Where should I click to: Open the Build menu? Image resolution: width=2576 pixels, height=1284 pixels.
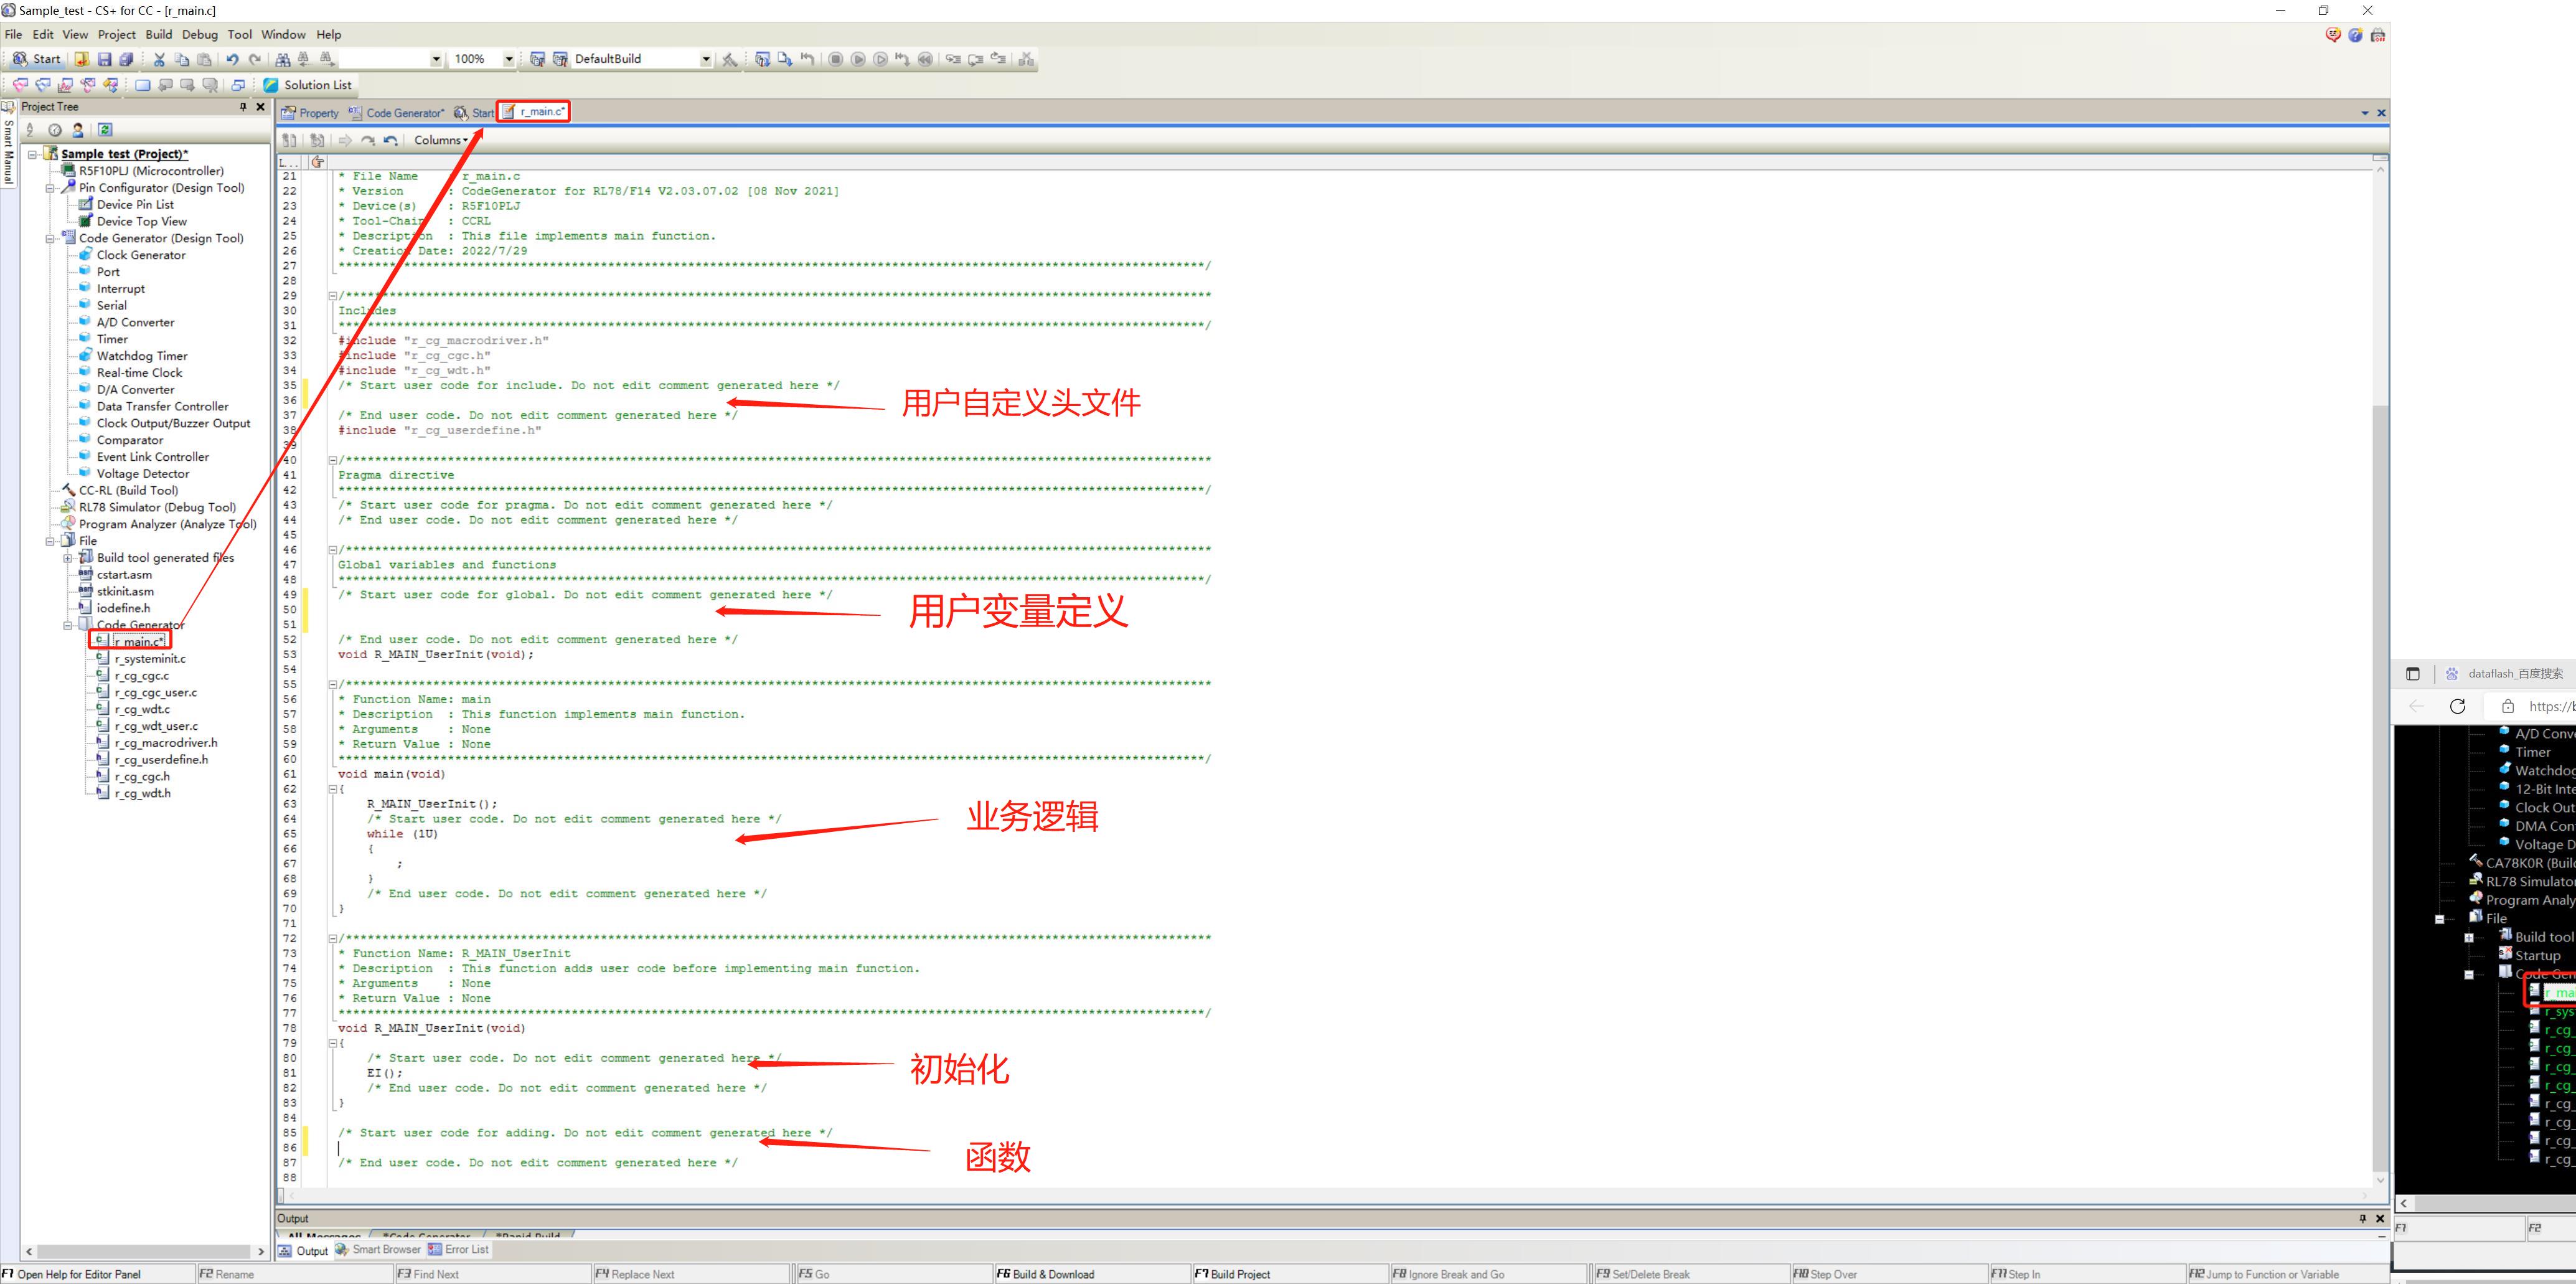coord(159,34)
